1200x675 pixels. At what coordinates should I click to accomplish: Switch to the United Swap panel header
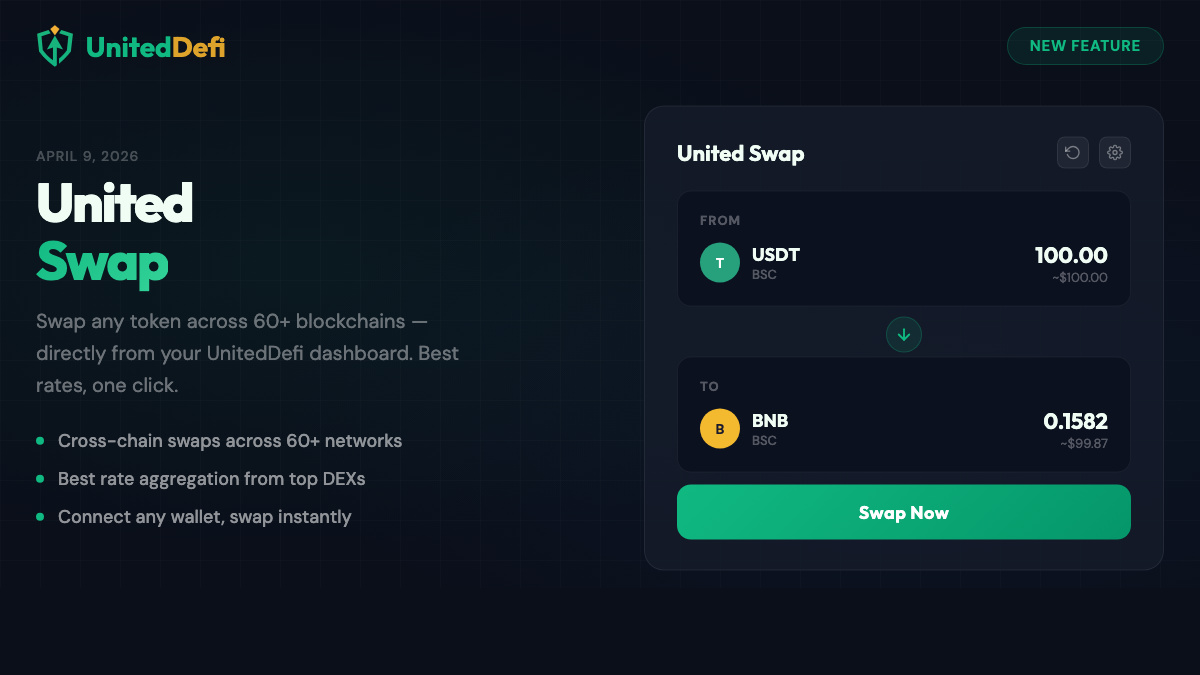tap(741, 153)
